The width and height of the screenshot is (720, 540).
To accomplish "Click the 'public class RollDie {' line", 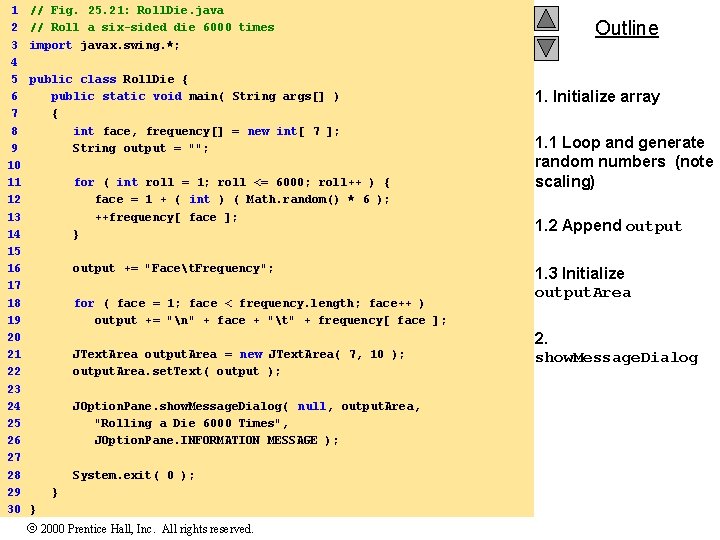I will [108, 79].
